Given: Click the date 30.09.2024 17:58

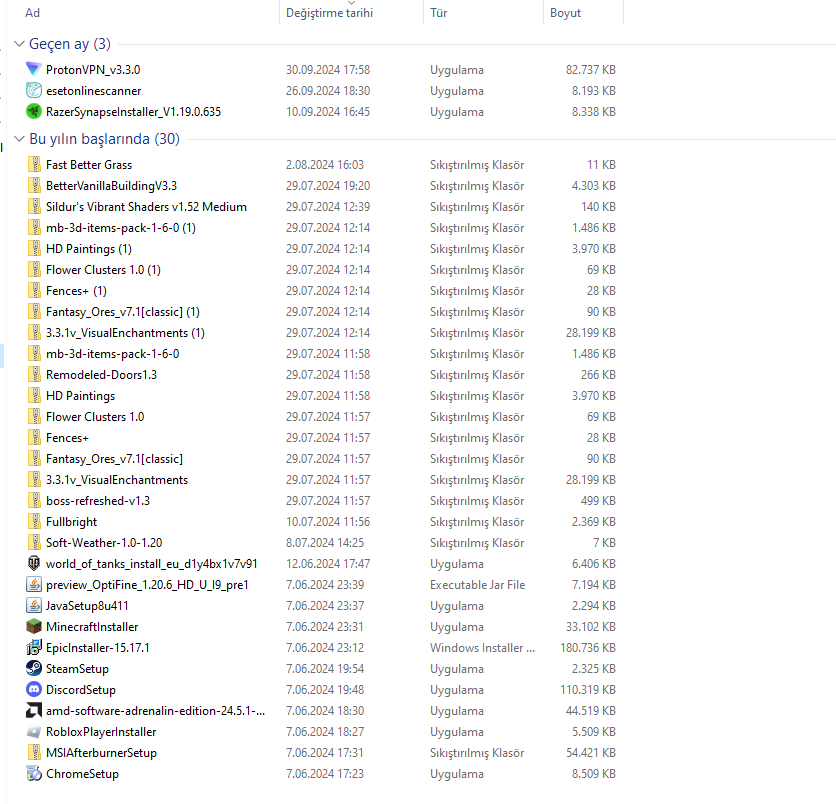Looking at the screenshot, I should pyautogui.click(x=328, y=70).
